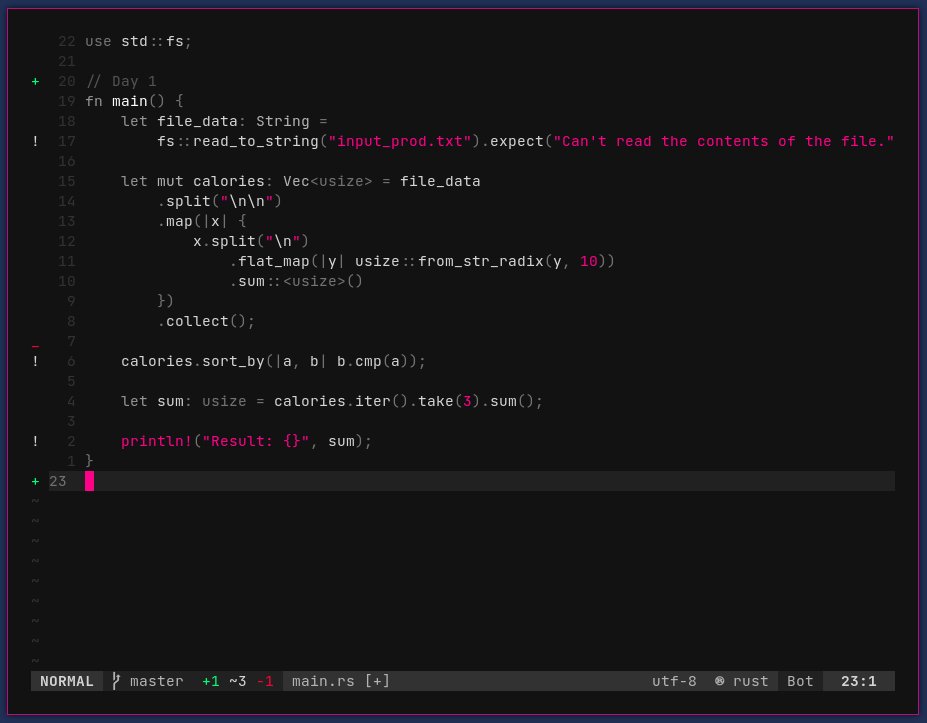
Task: Click the diagnostic warning sign beside line 2
Action: click(x=35, y=441)
